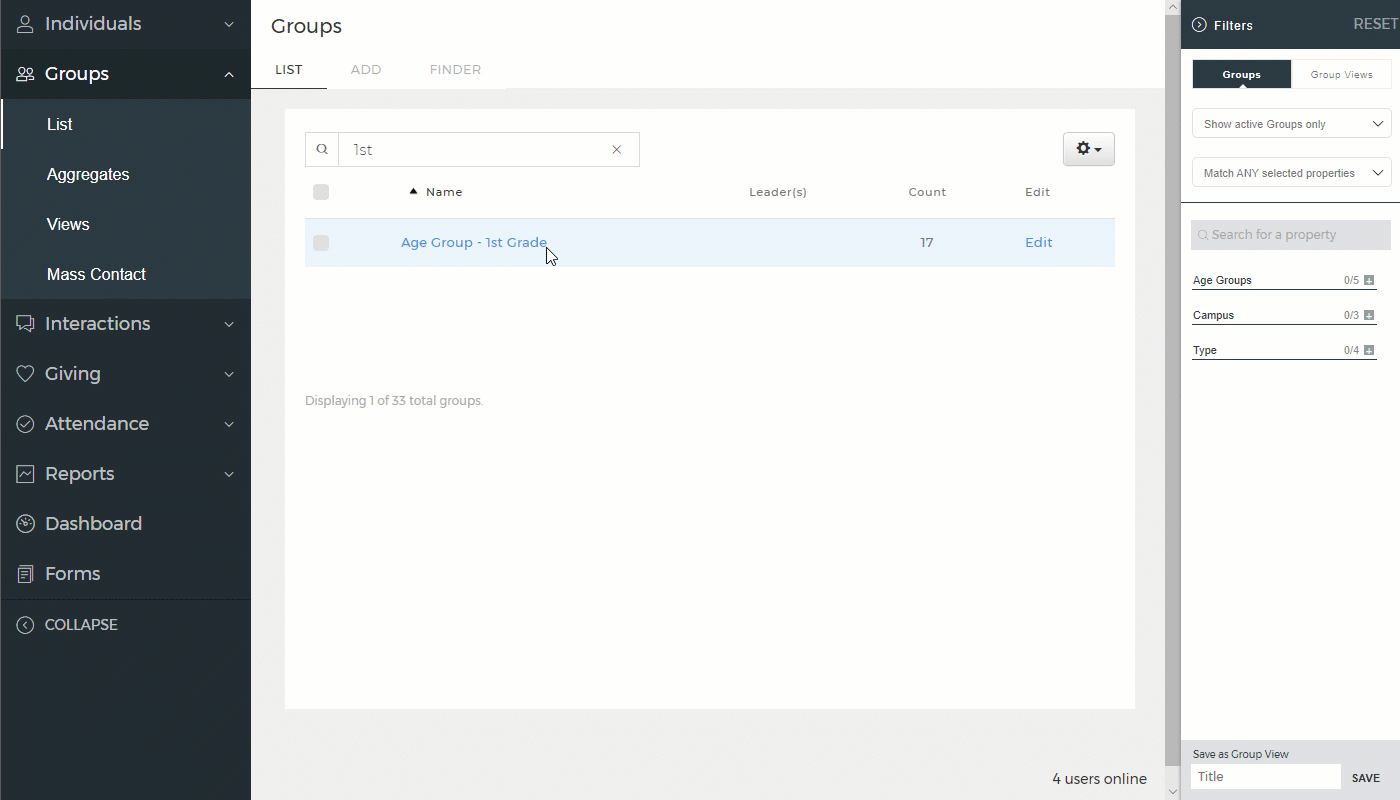Switch to the Group Views tab

[1341, 75]
